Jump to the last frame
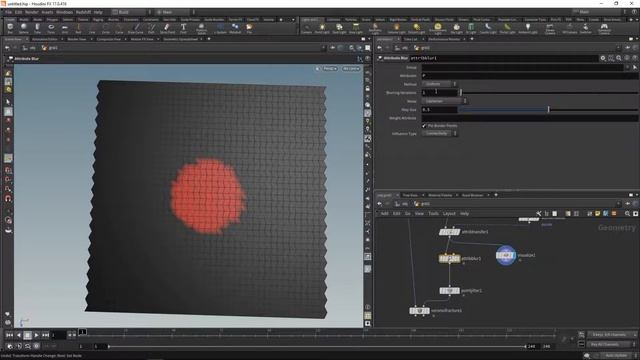This screenshot has width=640, height=360. (46, 335)
